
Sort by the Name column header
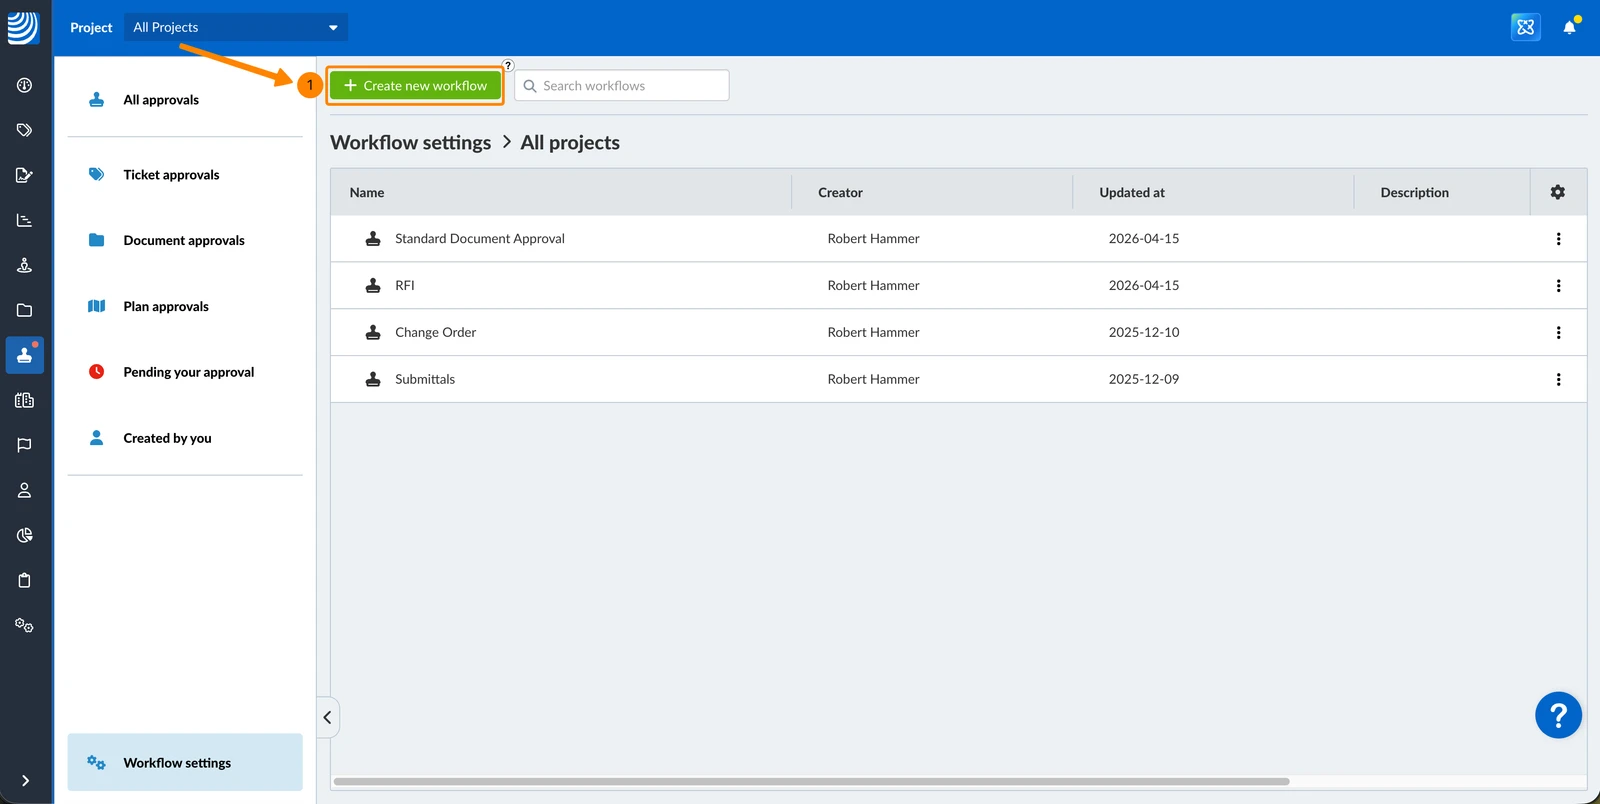coord(367,193)
